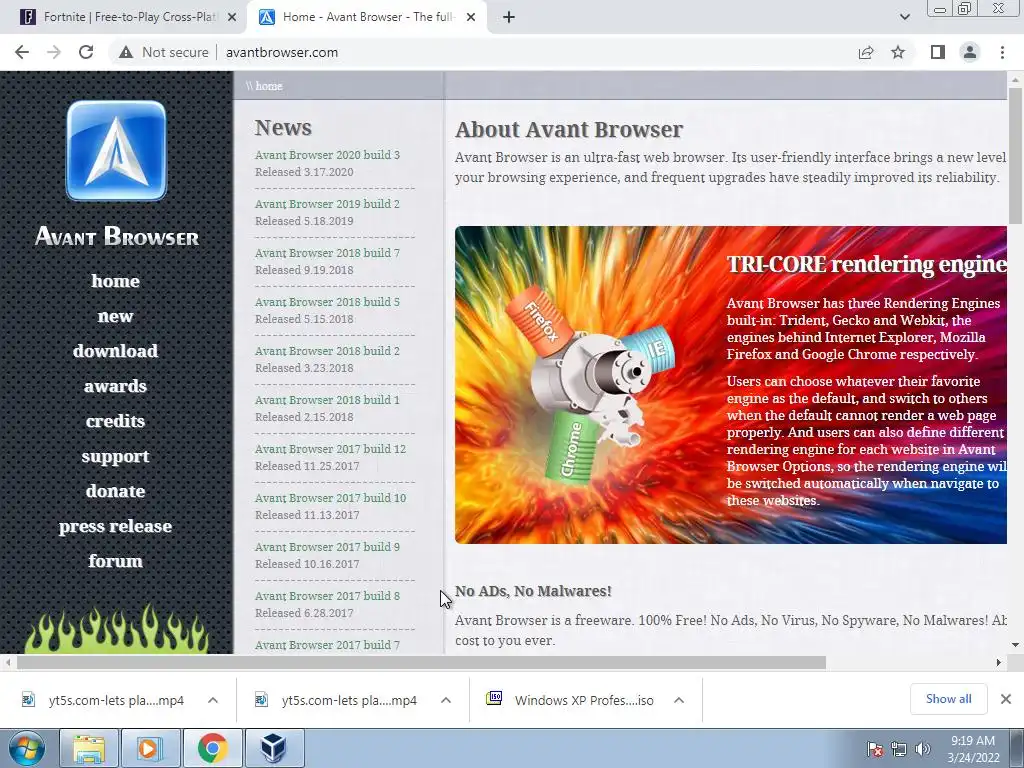This screenshot has height=768, width=1024.
Task: Share this page via share icon
Action: pos(866,52)
